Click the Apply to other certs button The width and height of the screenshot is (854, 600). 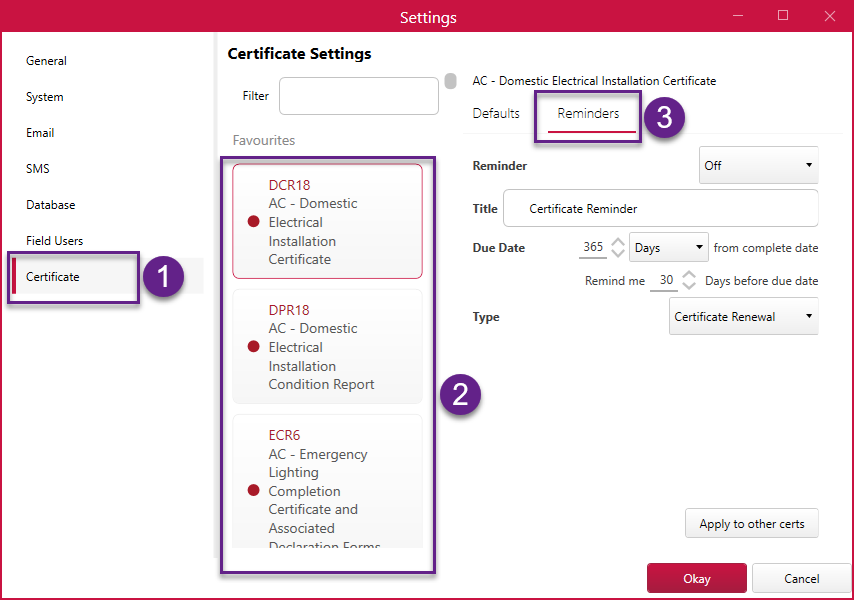(x=751, y=523)
